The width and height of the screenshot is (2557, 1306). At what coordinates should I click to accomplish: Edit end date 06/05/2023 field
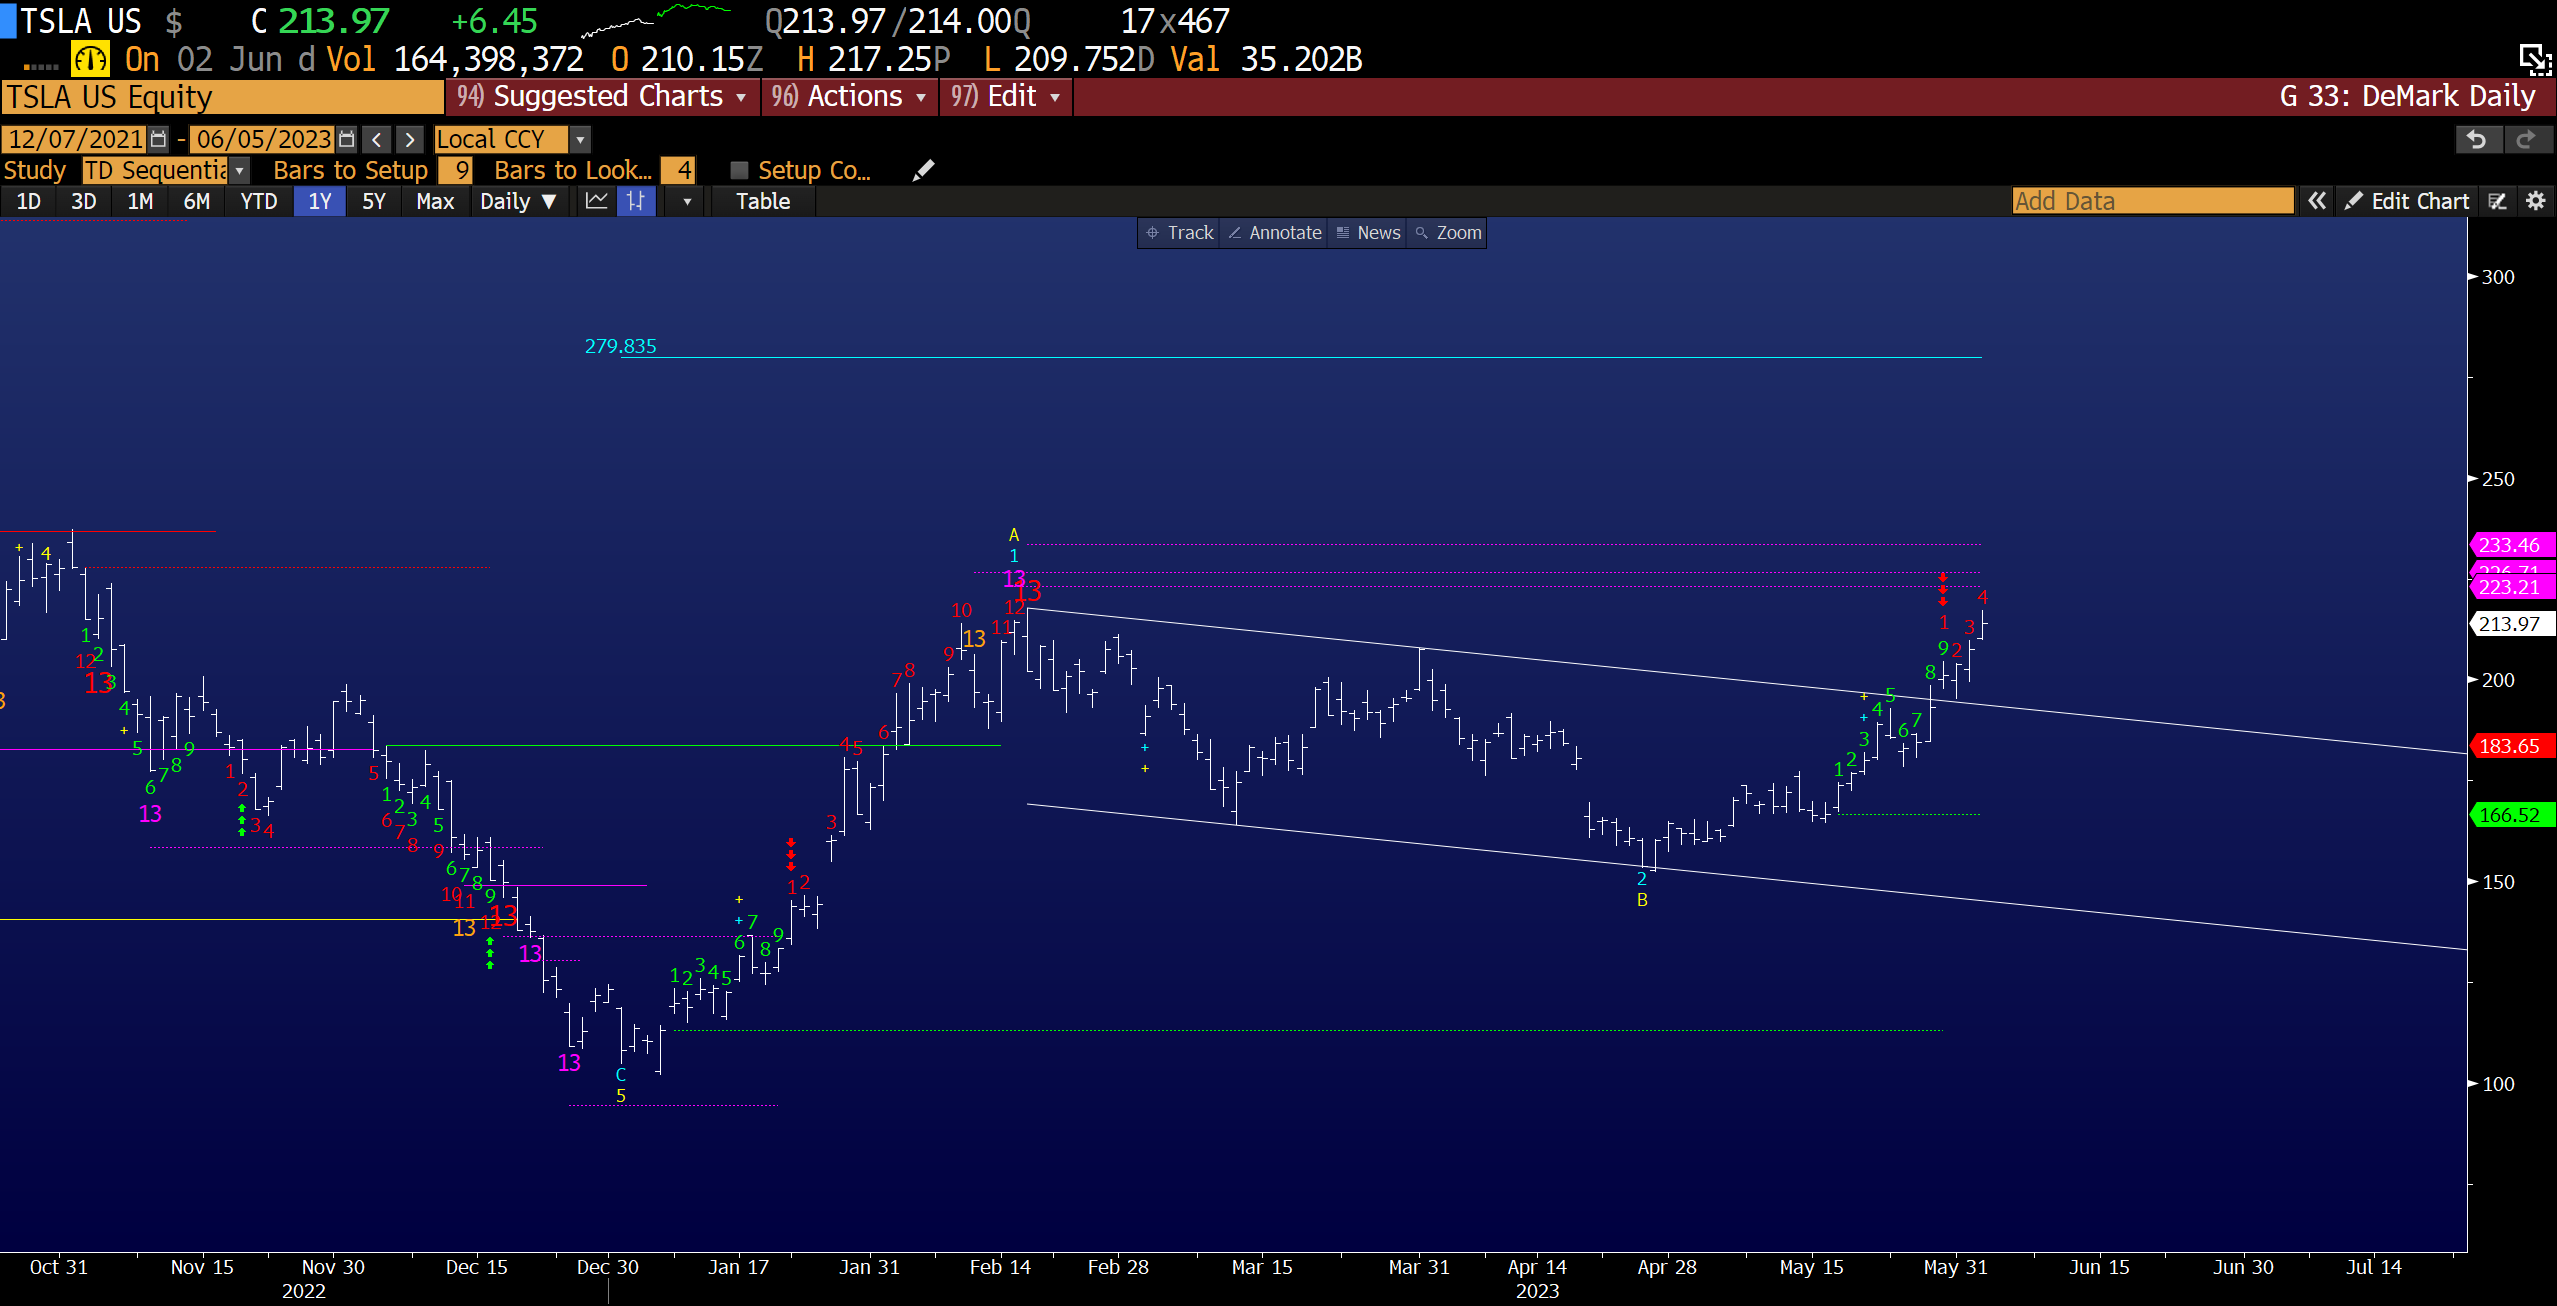pos(264,139)
